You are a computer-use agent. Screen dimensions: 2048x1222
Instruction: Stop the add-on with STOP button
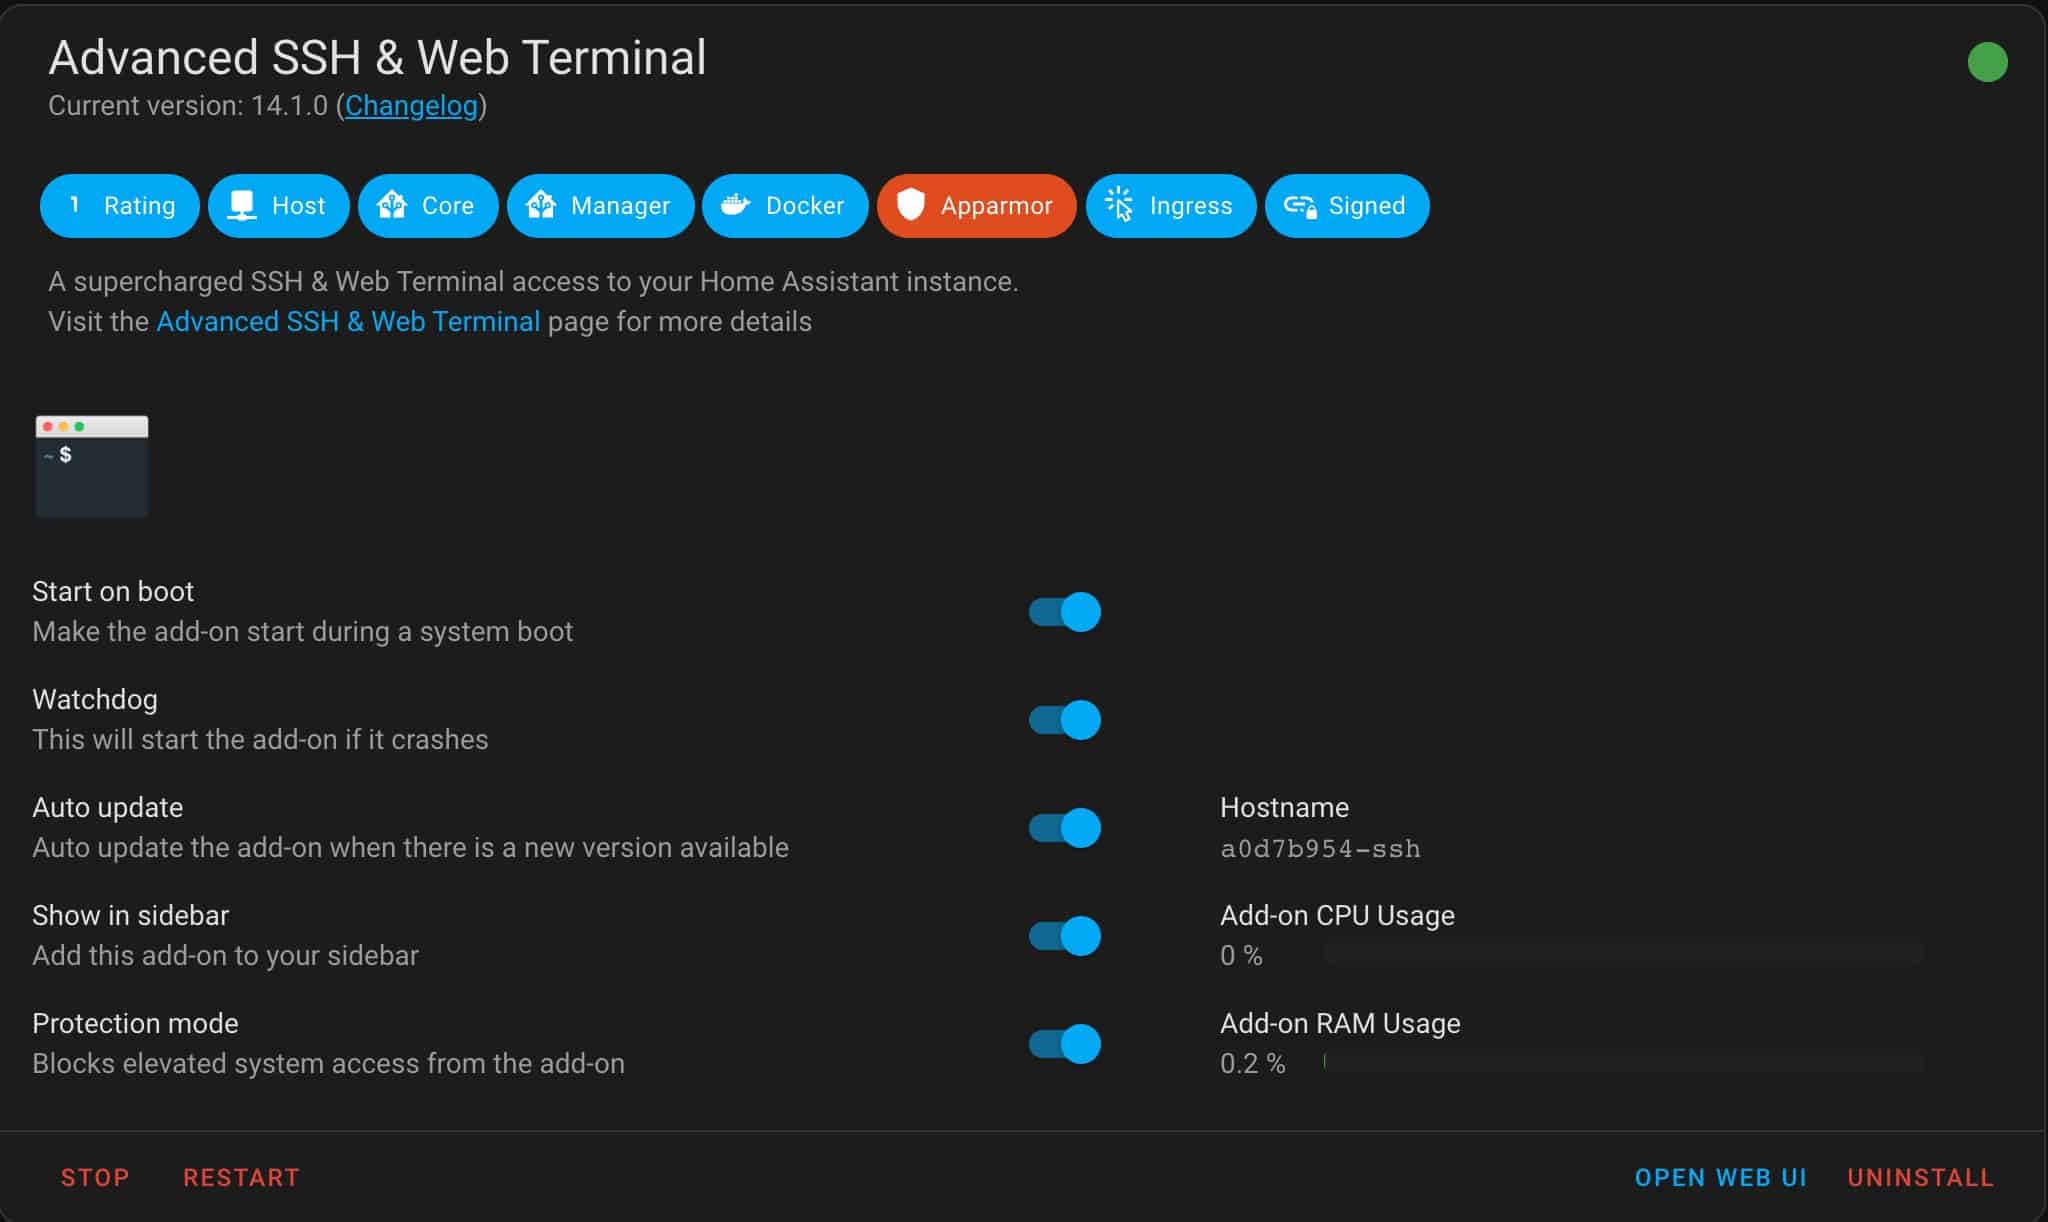point(95,1178)
